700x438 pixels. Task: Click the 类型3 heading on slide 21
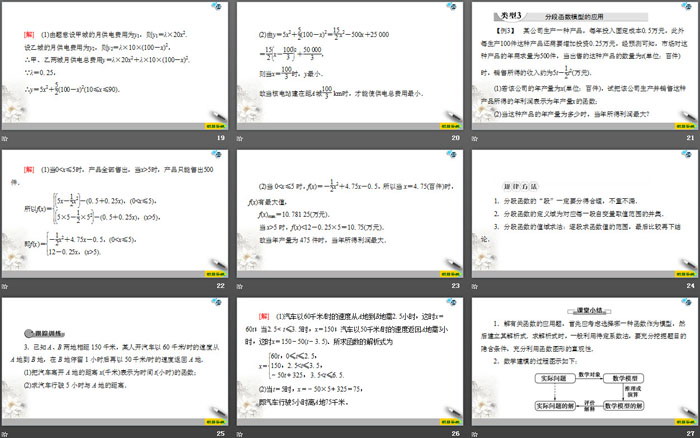coord(511,16)
